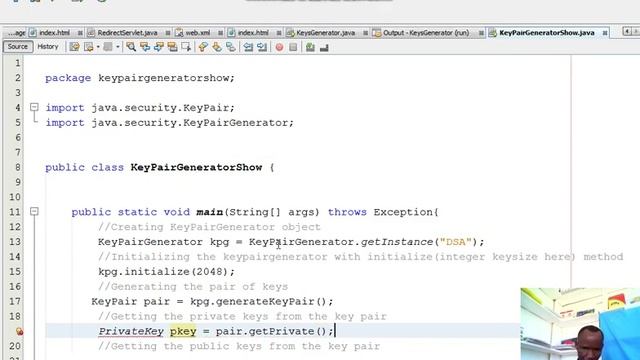Click the greyed-out Forward navigation icon
Screen dimensions: 640x360
108,47
